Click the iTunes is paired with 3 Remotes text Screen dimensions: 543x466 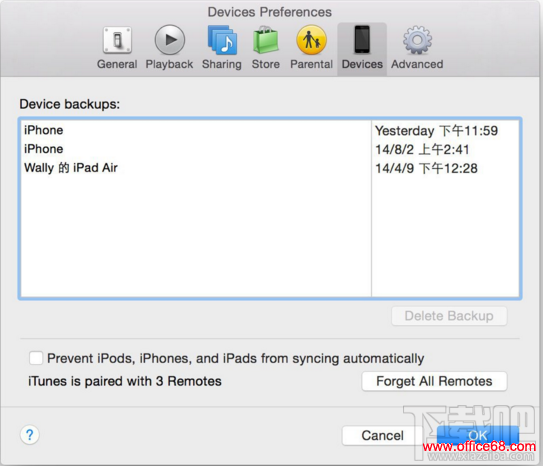click(x=125, y=381)
